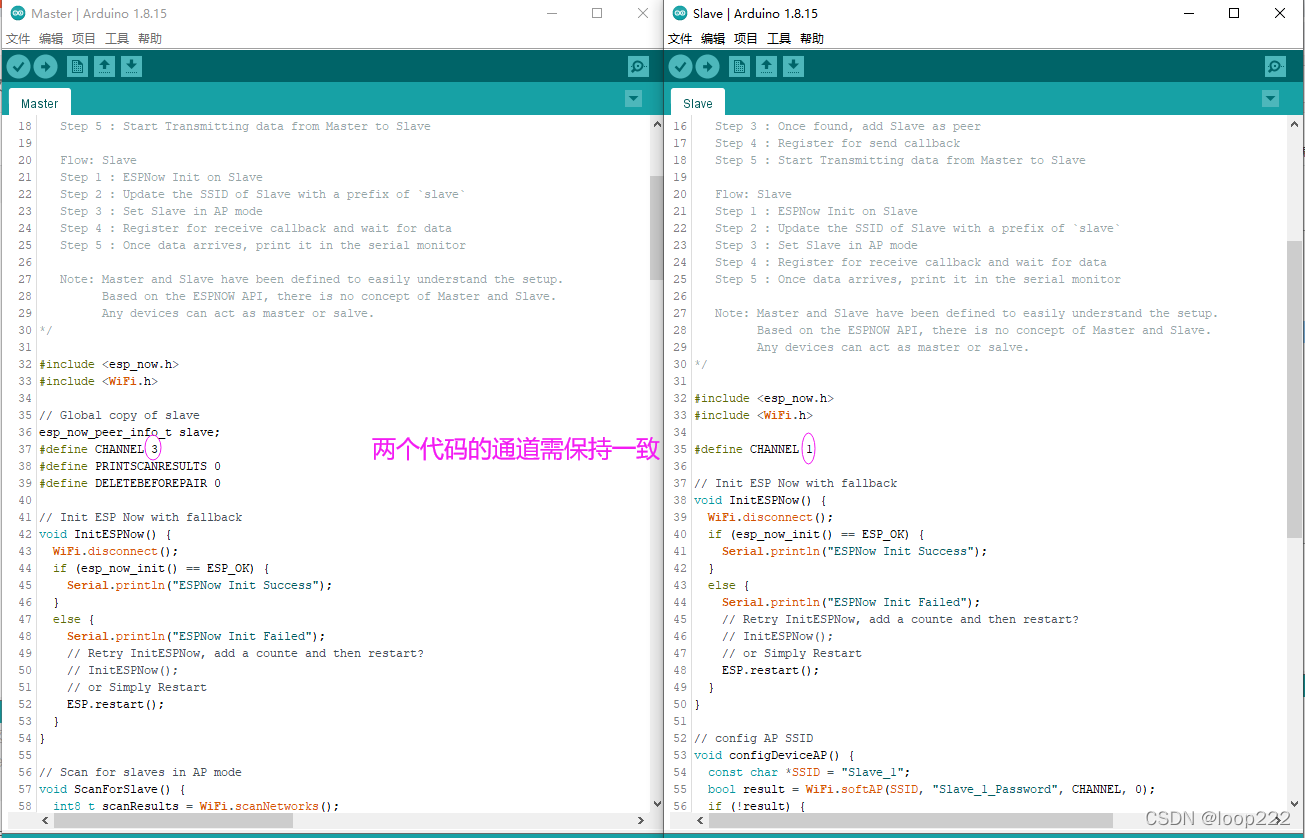
Task: Create new sketch in Master window
Action: [77, 67]
